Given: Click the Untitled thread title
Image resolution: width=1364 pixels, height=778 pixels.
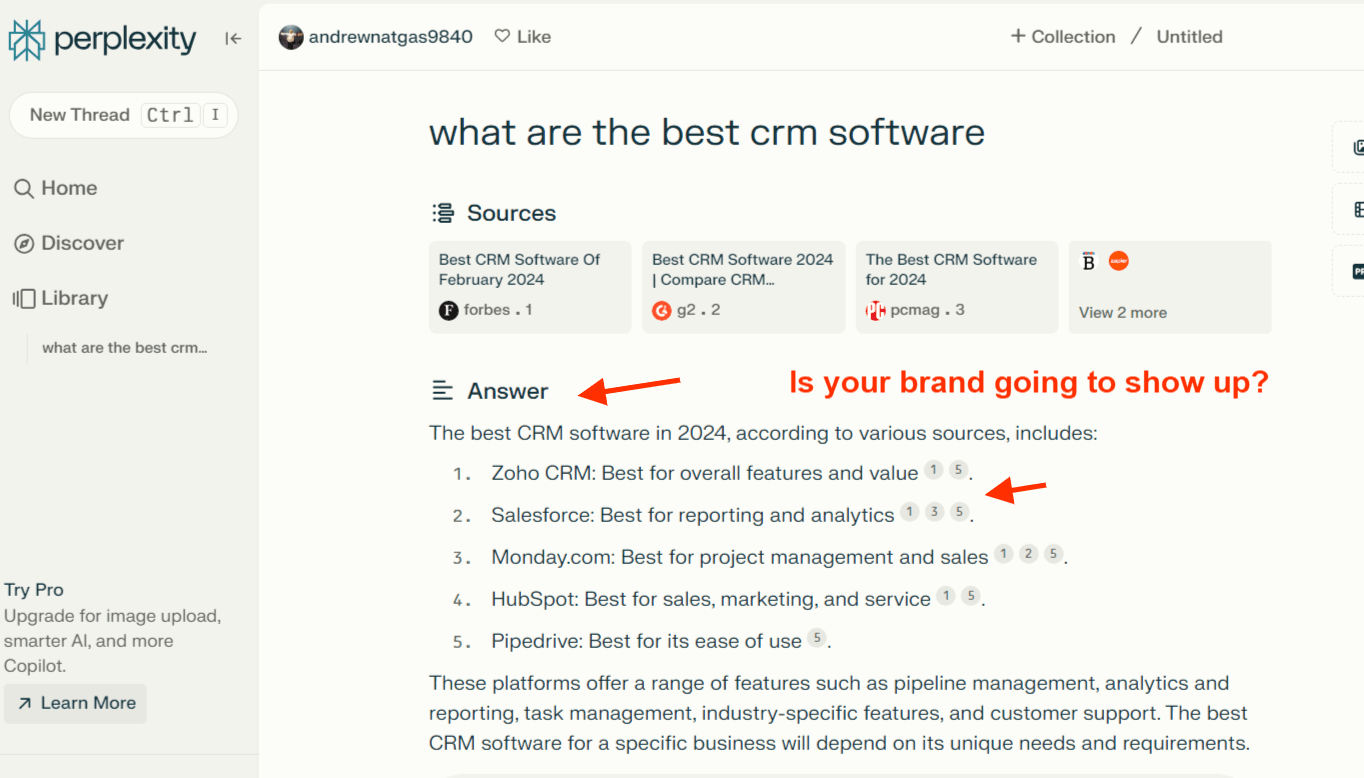Looking at the screenshot, I should 1189,37.
